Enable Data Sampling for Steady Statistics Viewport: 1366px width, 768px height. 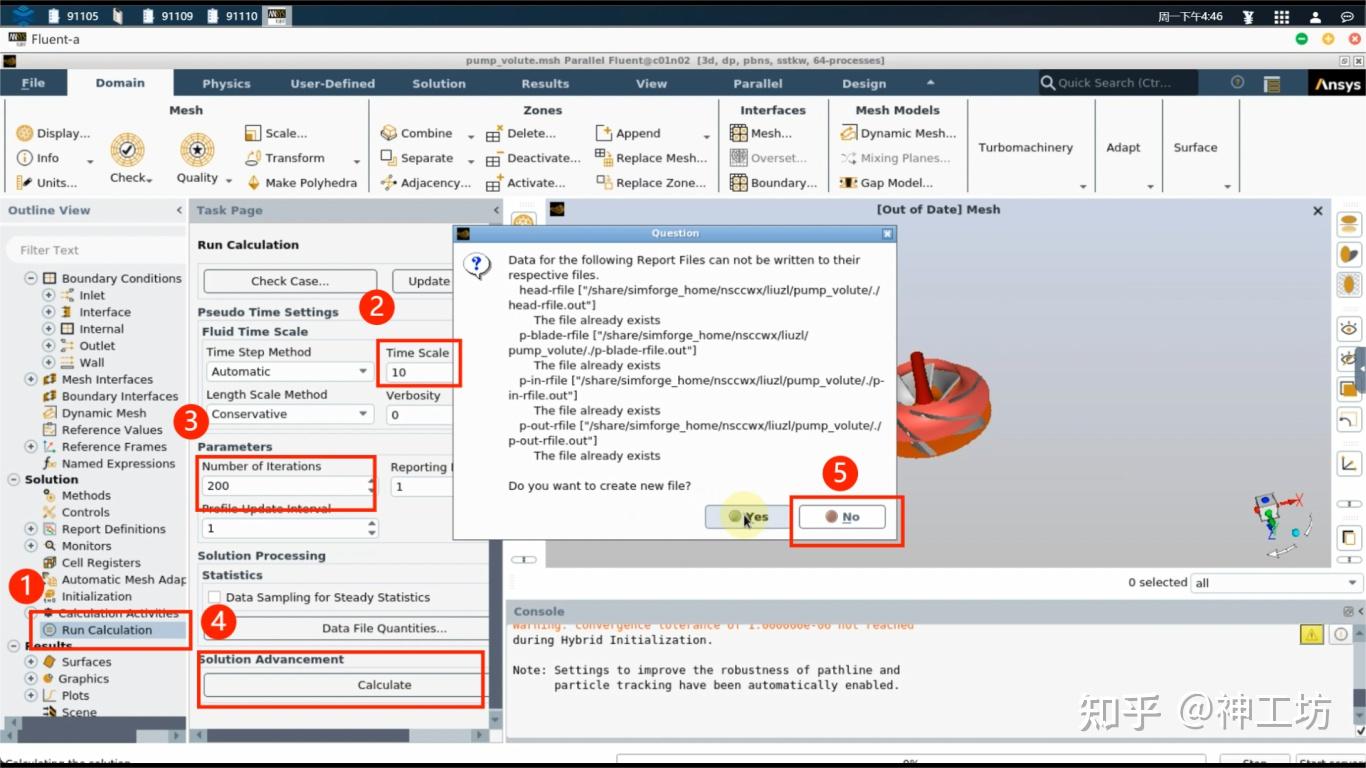214,597
